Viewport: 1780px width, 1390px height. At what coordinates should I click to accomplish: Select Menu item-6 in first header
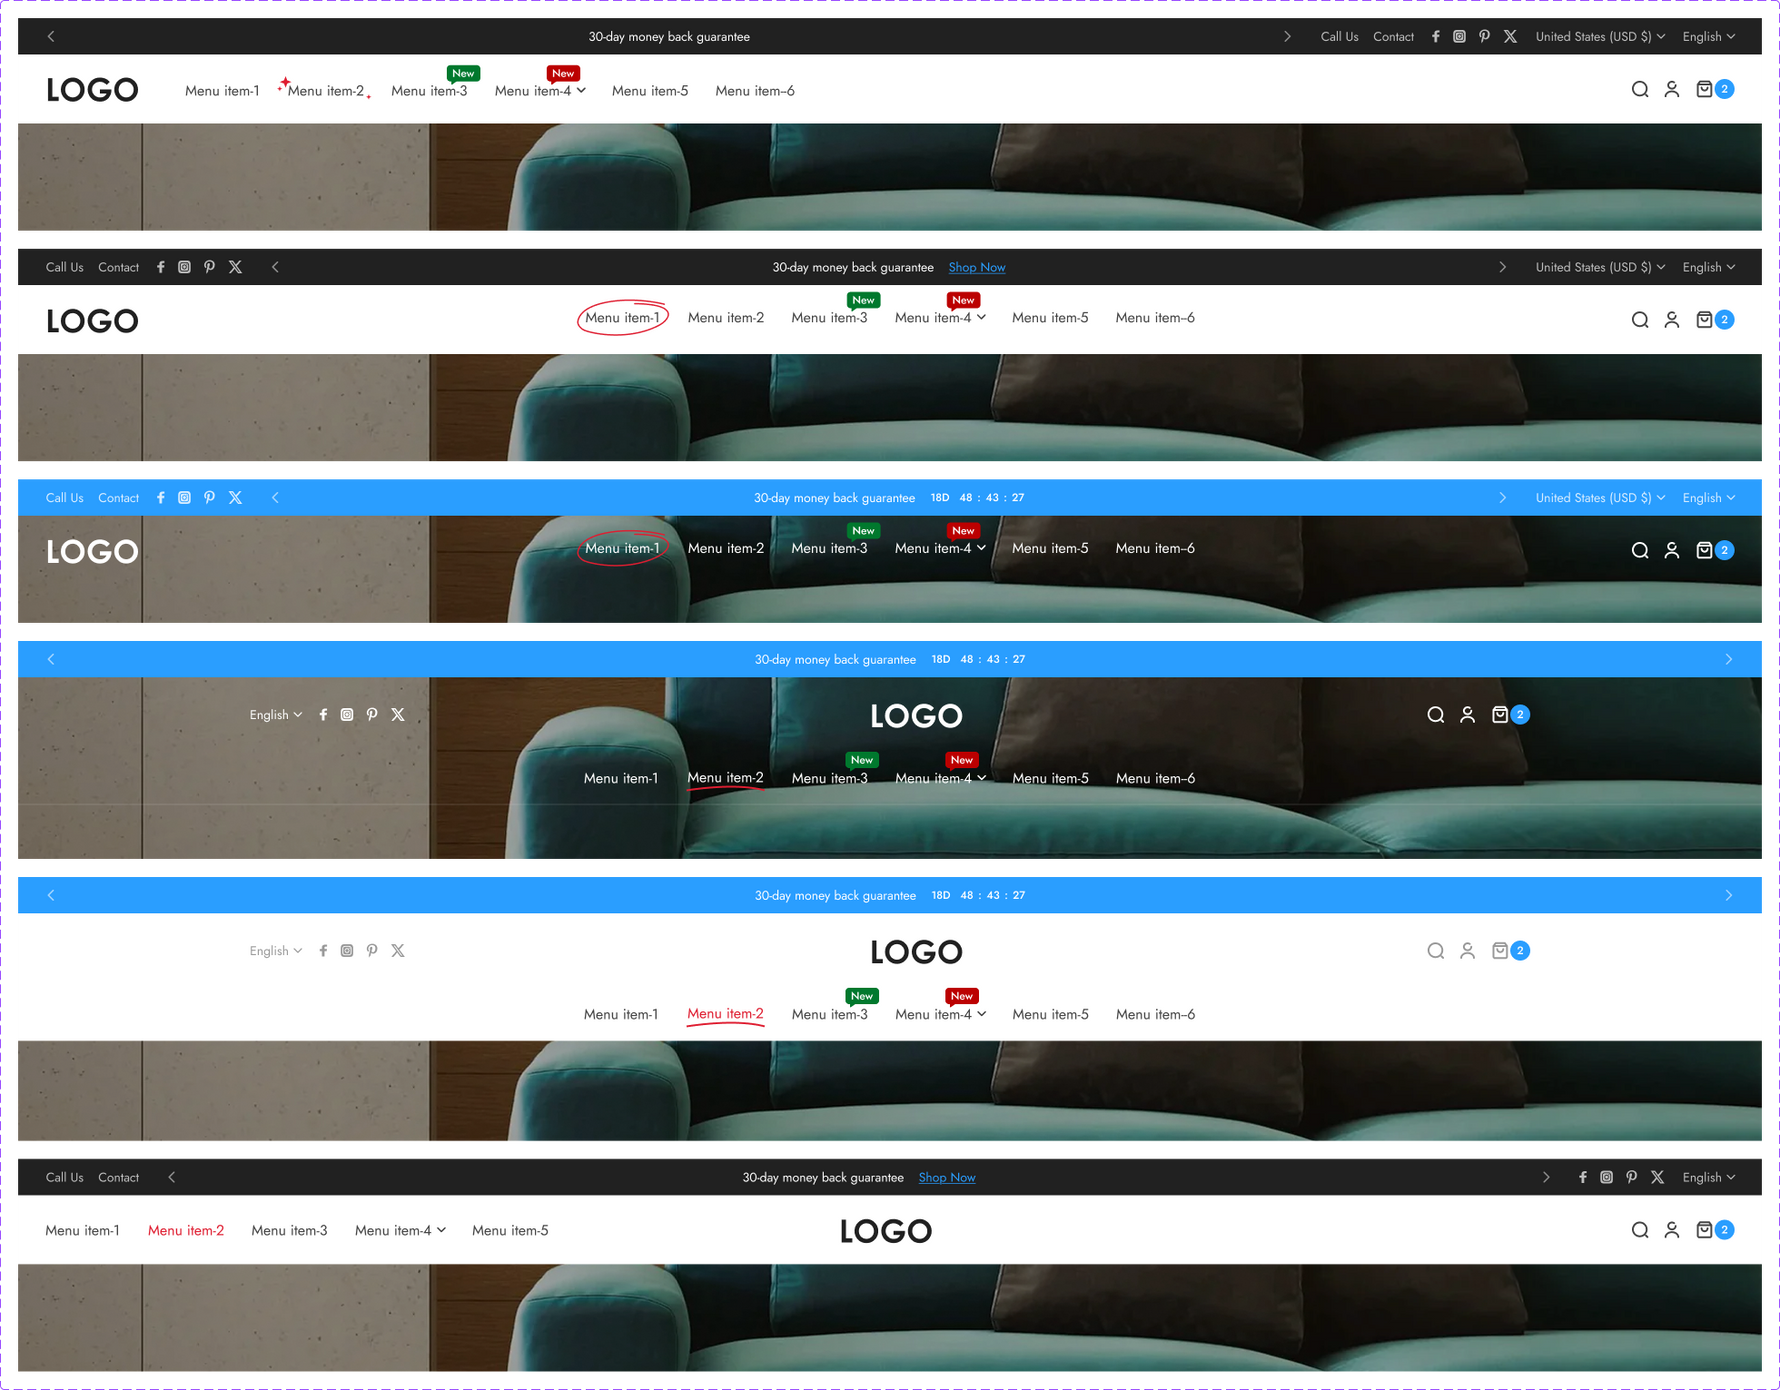(755, 91)
